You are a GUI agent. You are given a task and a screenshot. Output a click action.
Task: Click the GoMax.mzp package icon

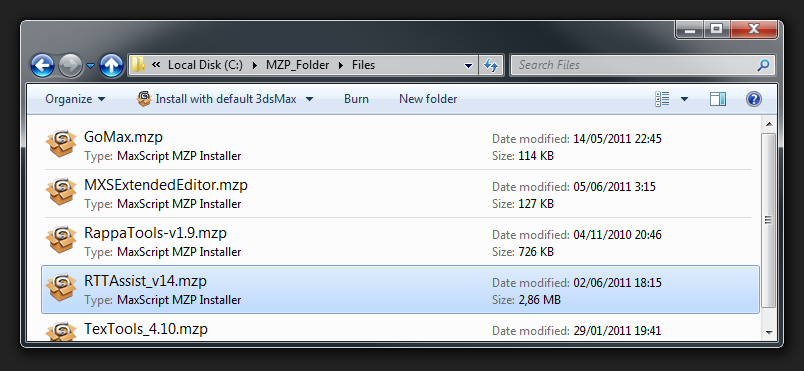(x=61, y=143)
